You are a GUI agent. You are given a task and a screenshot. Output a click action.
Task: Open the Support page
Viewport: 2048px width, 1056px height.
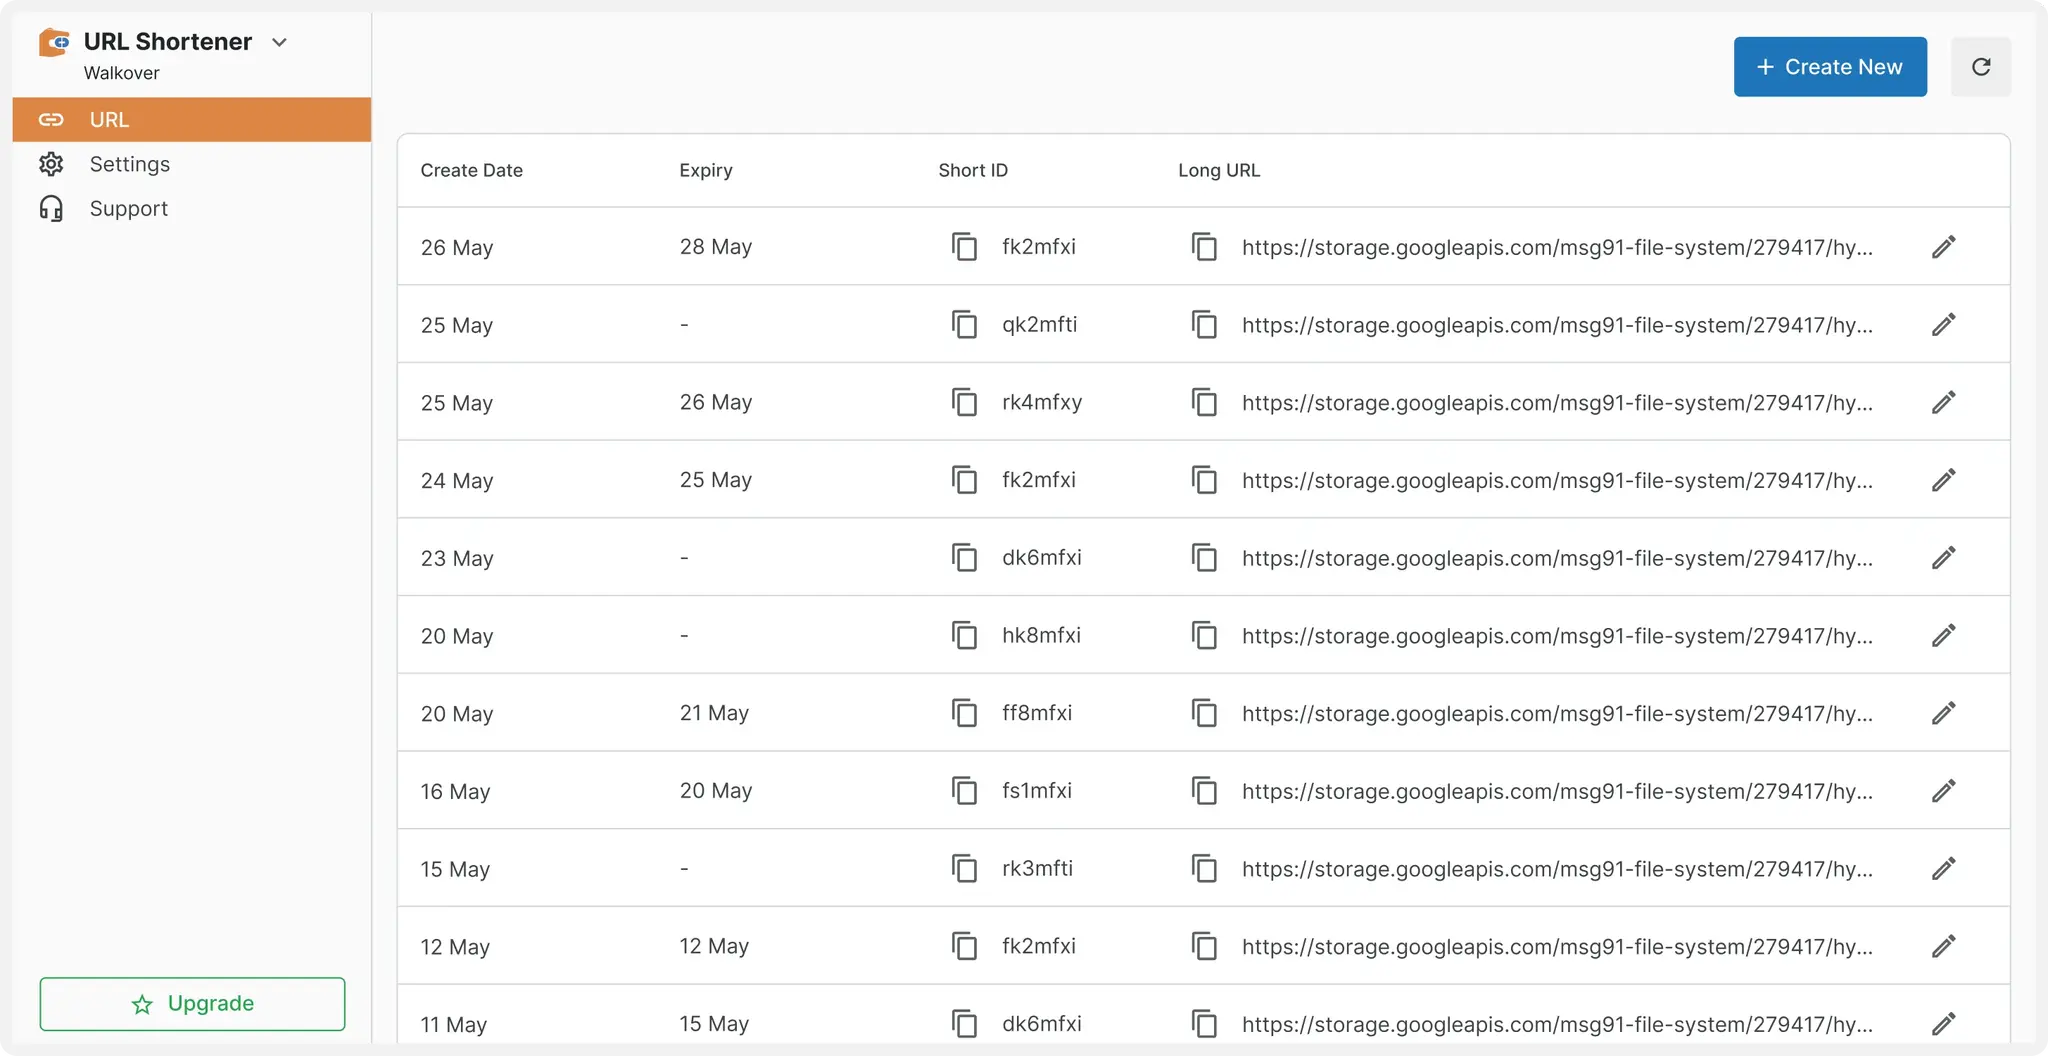[128, 209]
